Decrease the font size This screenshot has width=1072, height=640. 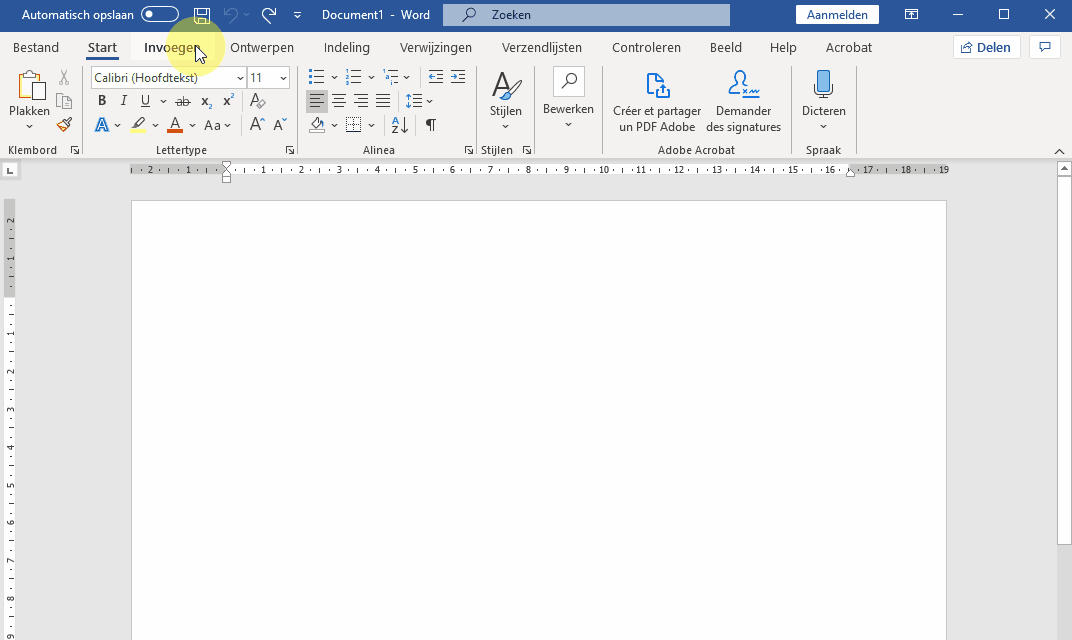point(280,124)
